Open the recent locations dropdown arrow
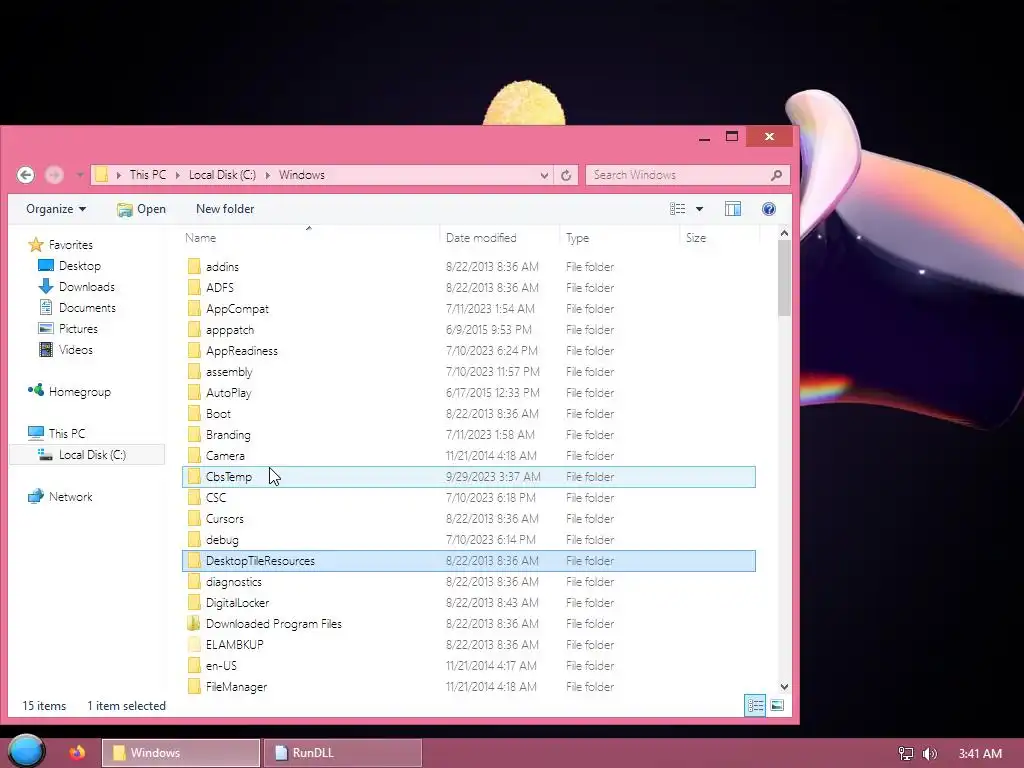 (x=80, y=175)
